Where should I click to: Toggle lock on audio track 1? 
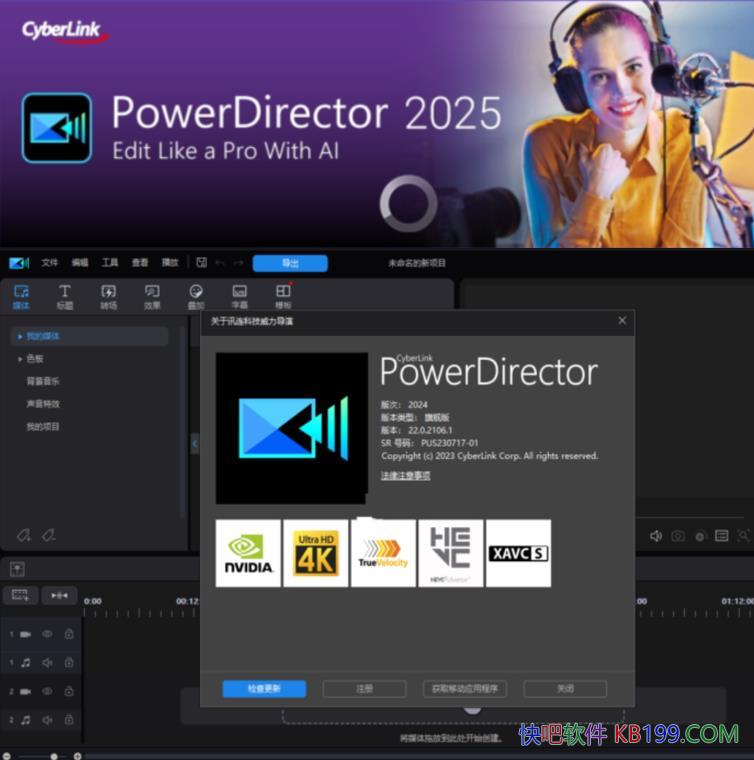69,661
